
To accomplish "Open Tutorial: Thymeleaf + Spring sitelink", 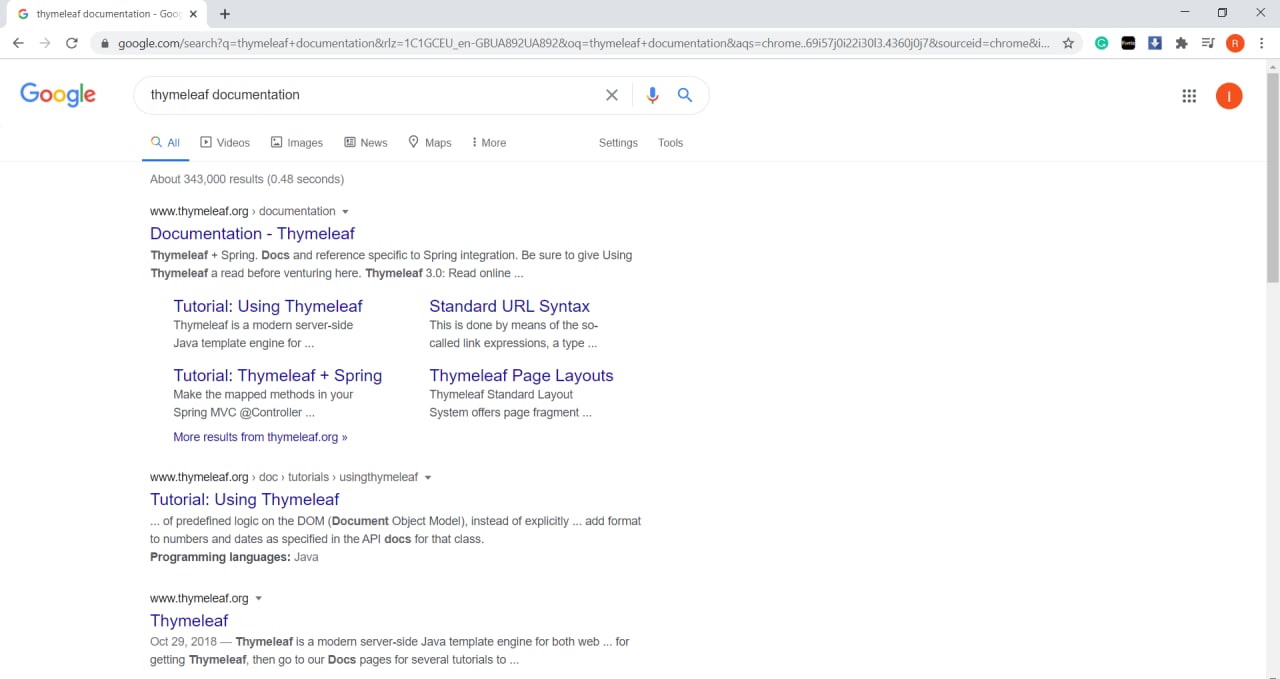I will pyautogui.click(x=277, y=376).
